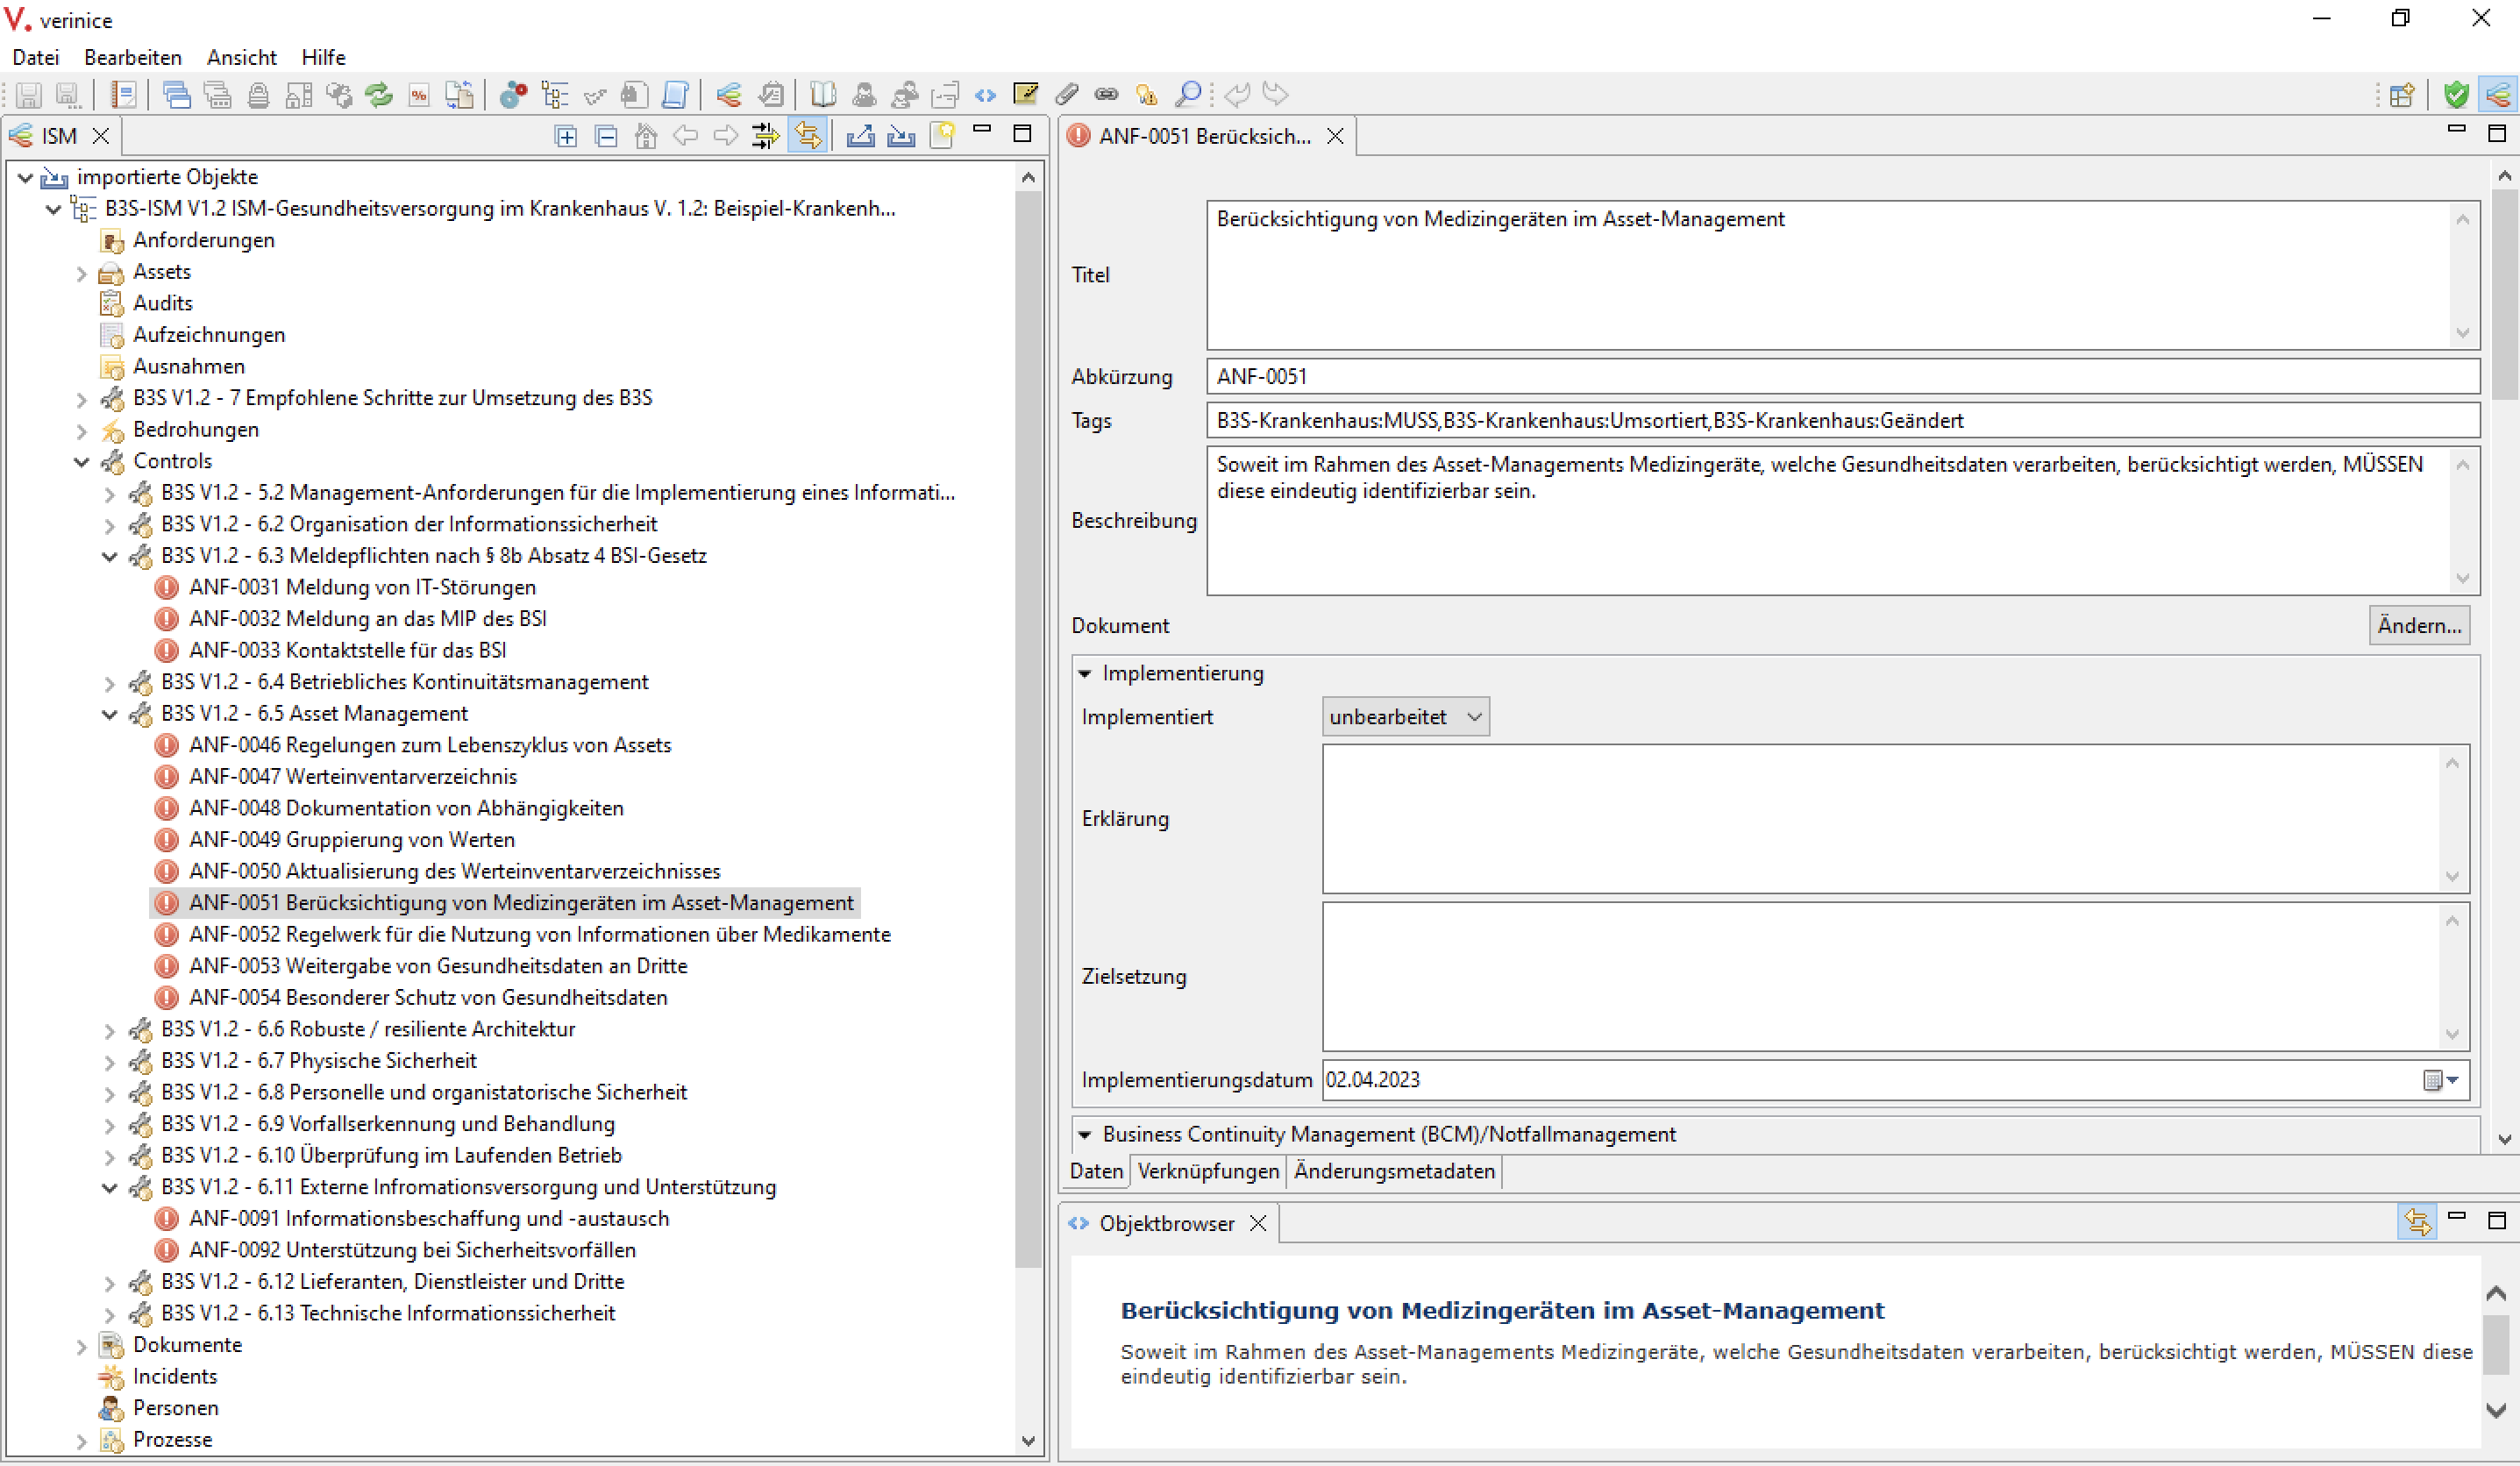
Task: Click the blue scroll document toolbar icon
Action: (675, 95)
